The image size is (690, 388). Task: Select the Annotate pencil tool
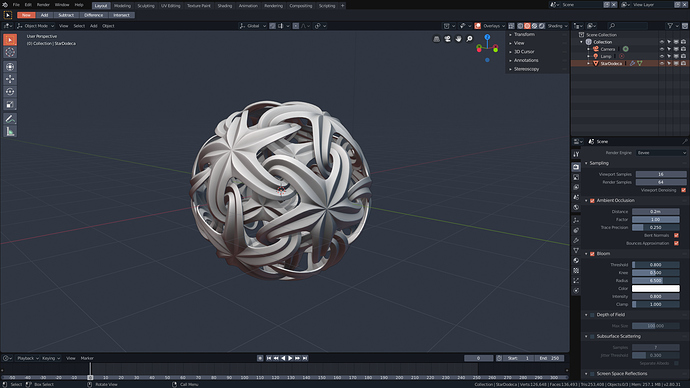[10, 118]
